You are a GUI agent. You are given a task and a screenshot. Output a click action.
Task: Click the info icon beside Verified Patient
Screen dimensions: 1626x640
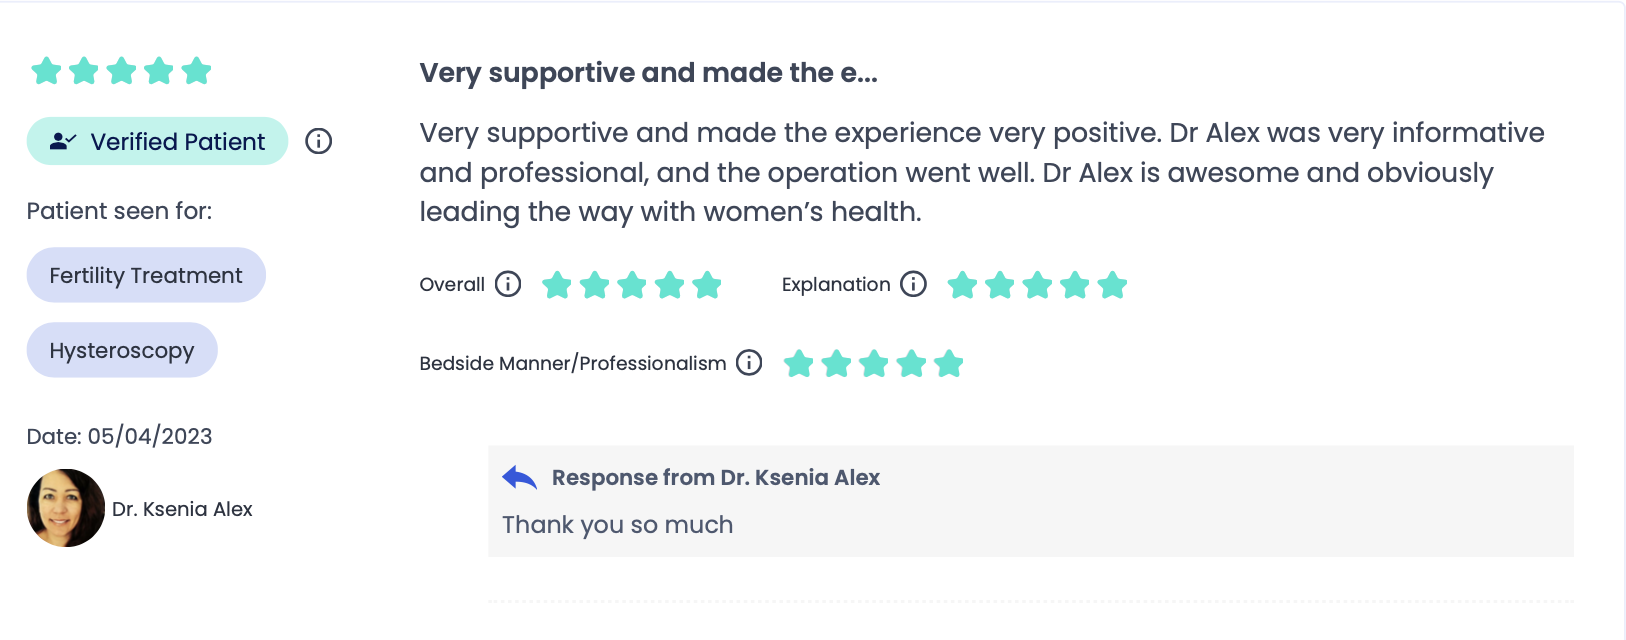pyautogui.click(x=318, y=141)
